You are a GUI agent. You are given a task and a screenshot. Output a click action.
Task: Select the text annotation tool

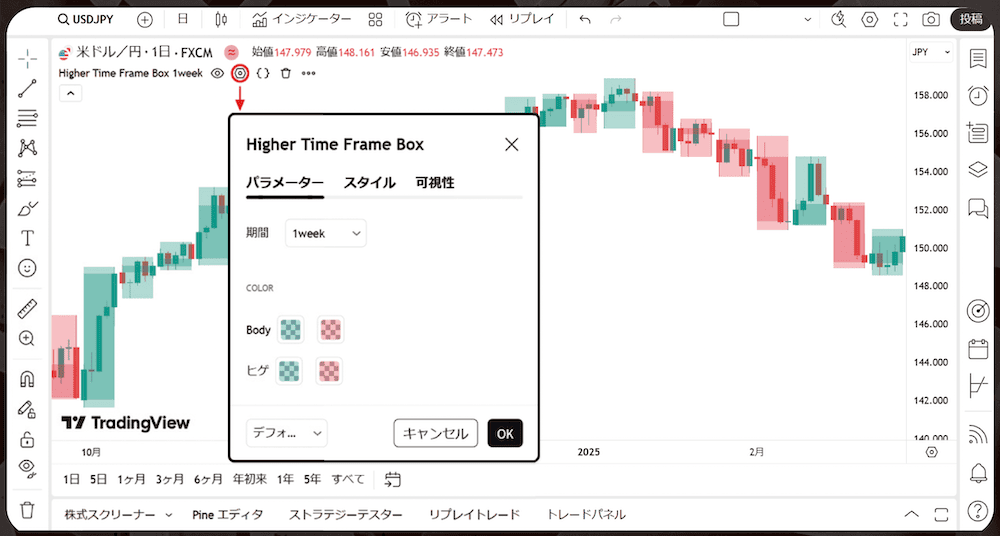coord(27,238)
